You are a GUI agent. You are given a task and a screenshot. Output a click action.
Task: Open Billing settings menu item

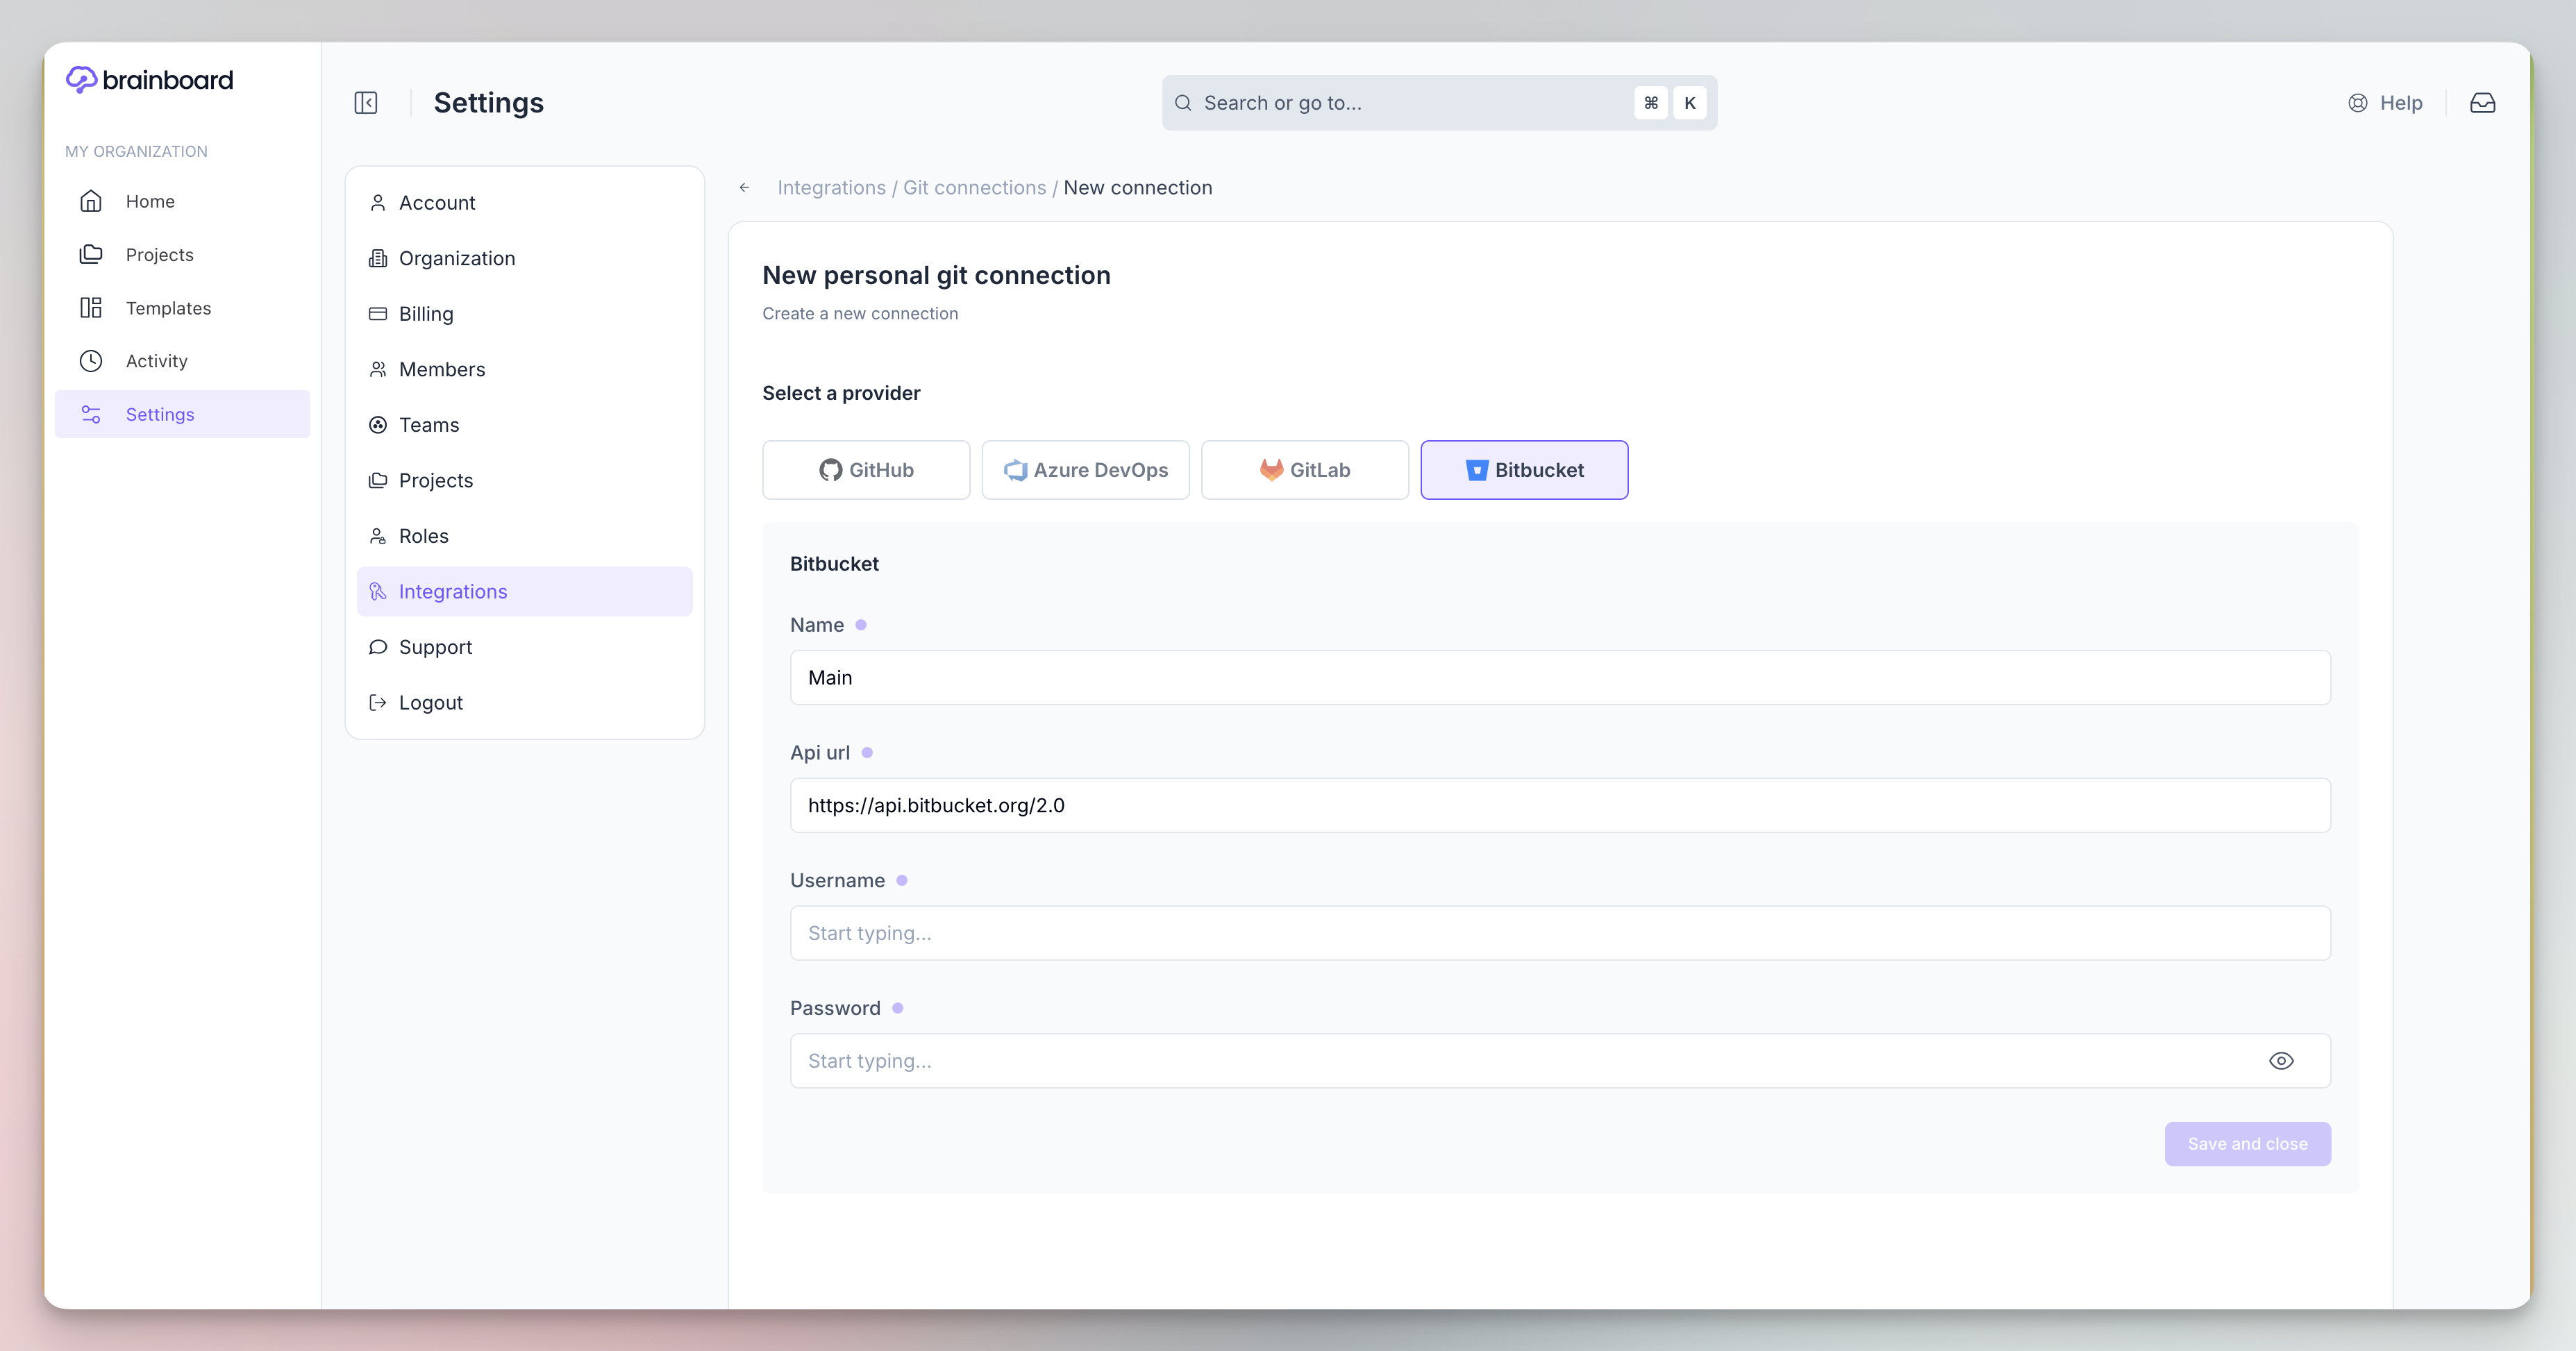[x=425, y=314]
